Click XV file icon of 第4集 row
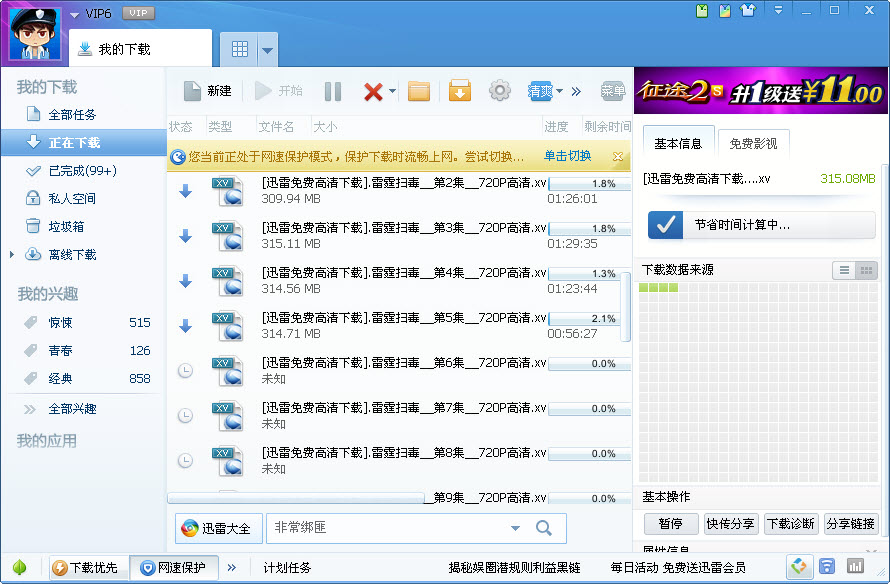 point(228,281)
